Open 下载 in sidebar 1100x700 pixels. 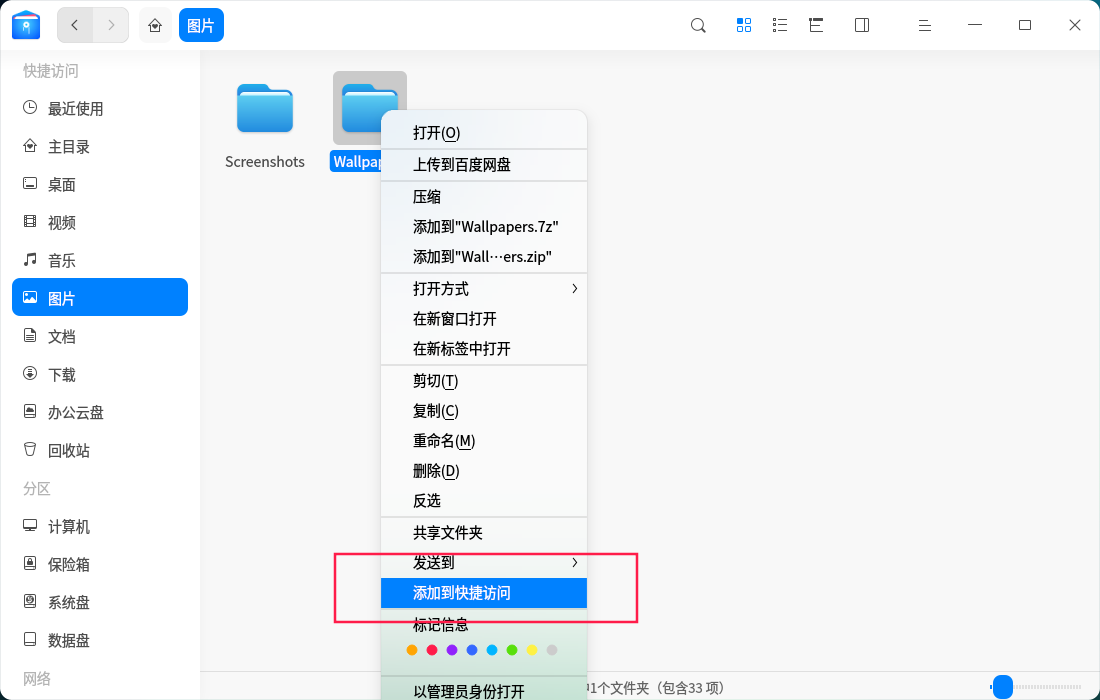pos(100,375)
